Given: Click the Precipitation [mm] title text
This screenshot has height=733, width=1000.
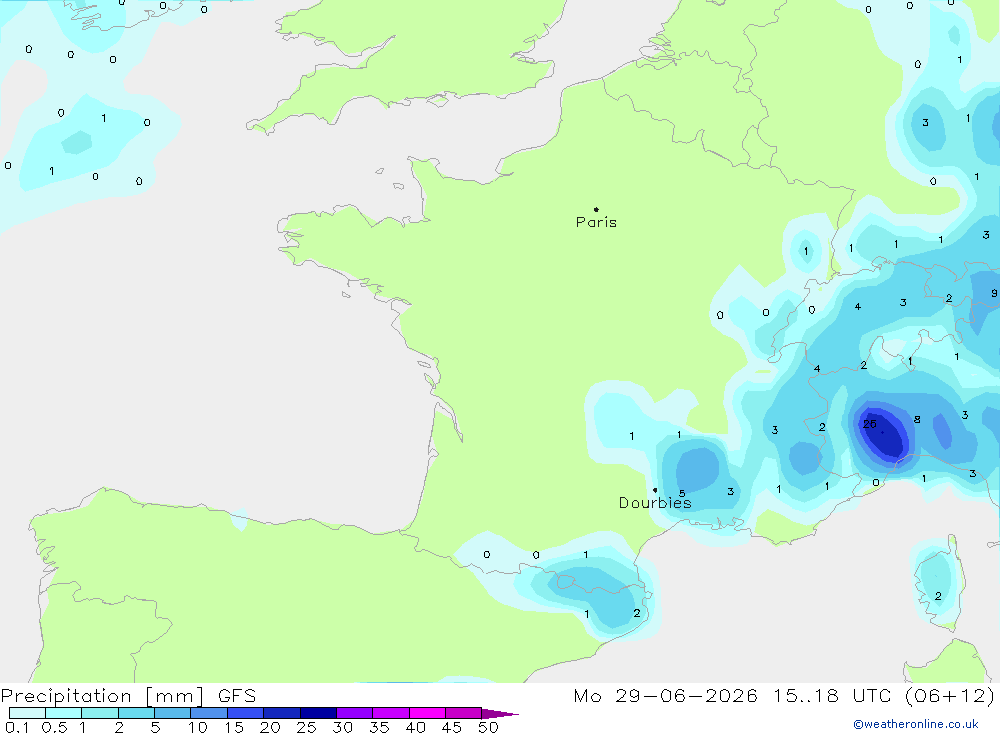Looking at the screenshot, I should pyautogui.click(x=103, y=696).
